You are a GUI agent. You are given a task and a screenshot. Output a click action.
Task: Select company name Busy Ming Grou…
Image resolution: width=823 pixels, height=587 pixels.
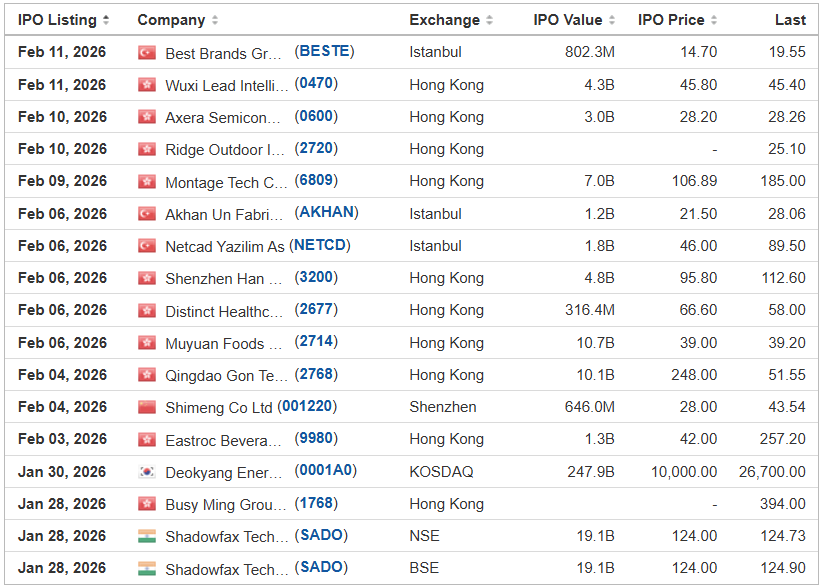226,505
